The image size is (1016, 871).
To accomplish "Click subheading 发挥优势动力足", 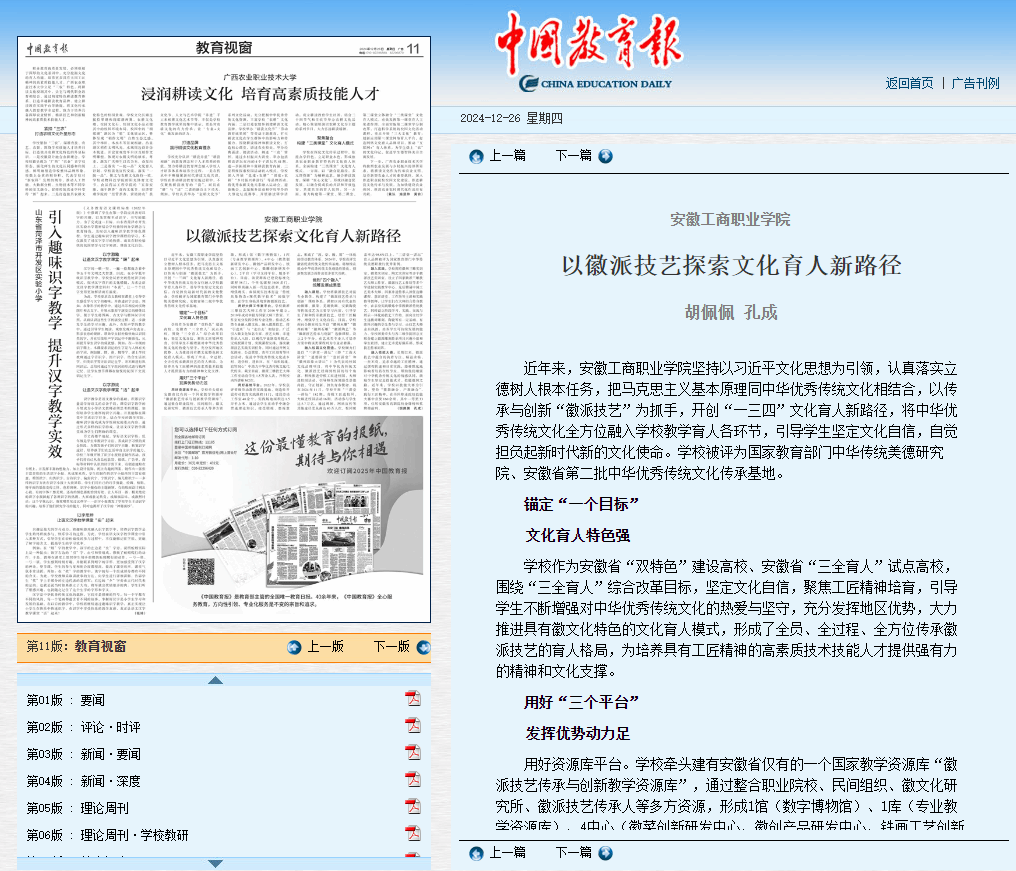I will pyautogui.click(x=577, y=733).
